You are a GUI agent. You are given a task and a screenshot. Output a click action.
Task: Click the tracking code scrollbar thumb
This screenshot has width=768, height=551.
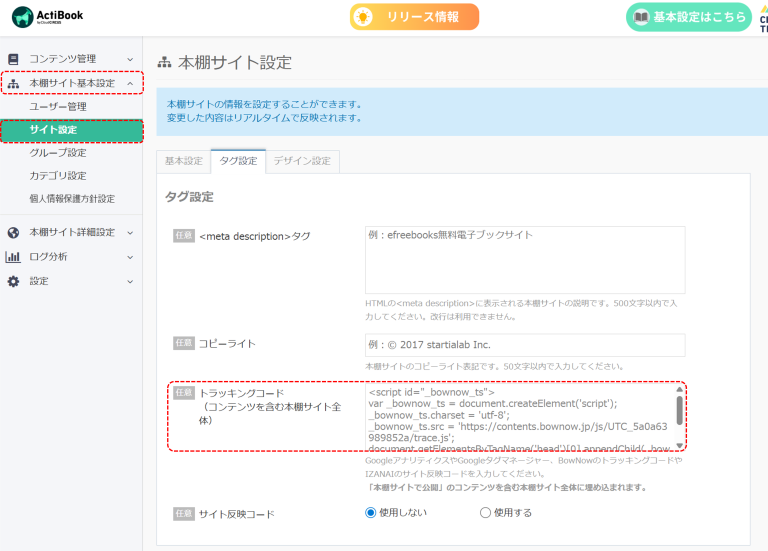tap(679, 410)
